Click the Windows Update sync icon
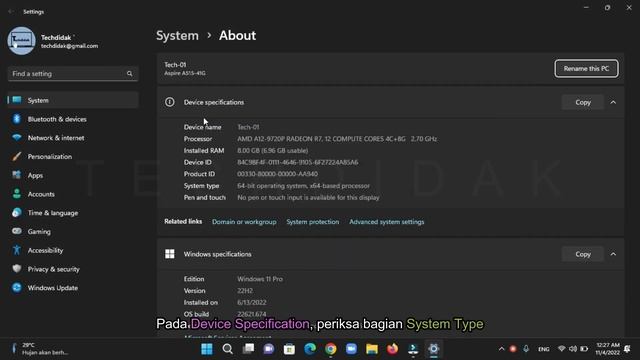The width and height of the screenshot is (640, 360). coord(17,287)
